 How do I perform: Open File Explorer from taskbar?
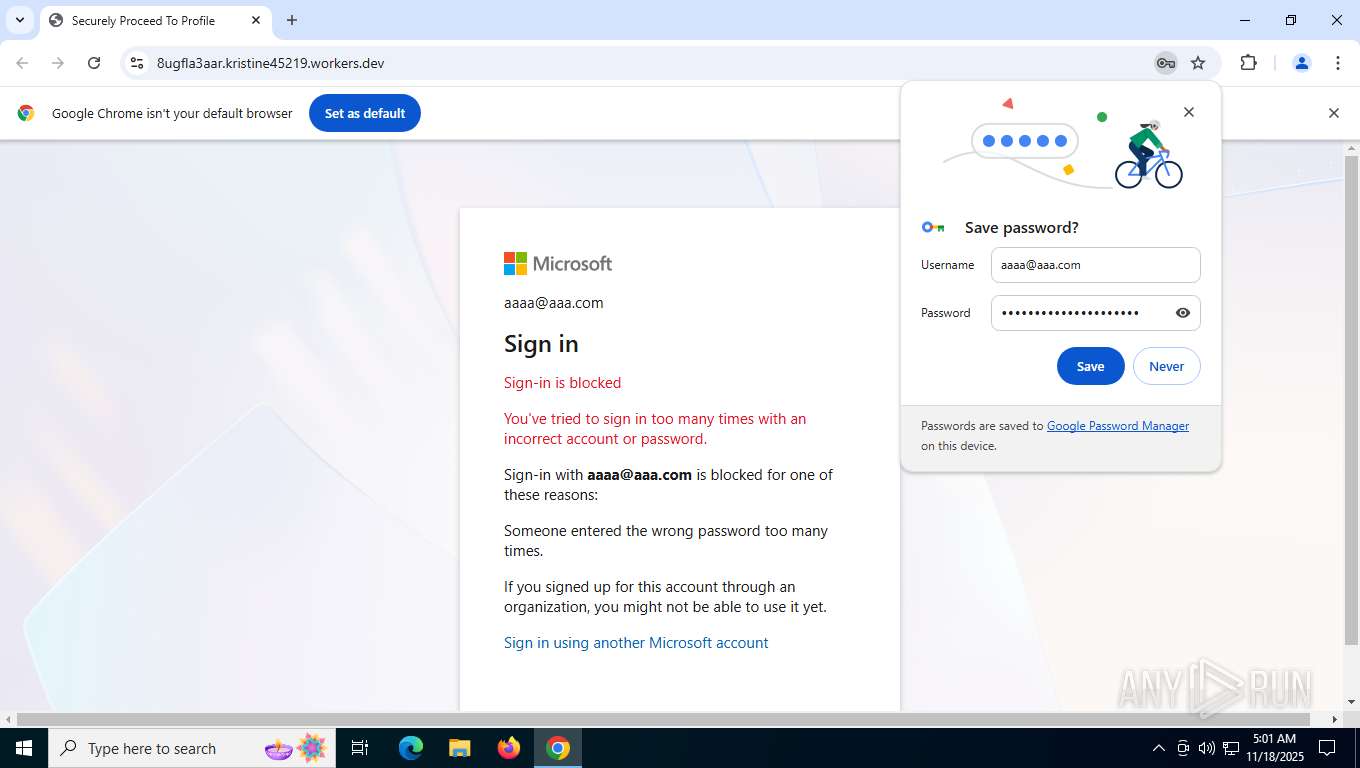pyautogui.click(x=459, y=748)
